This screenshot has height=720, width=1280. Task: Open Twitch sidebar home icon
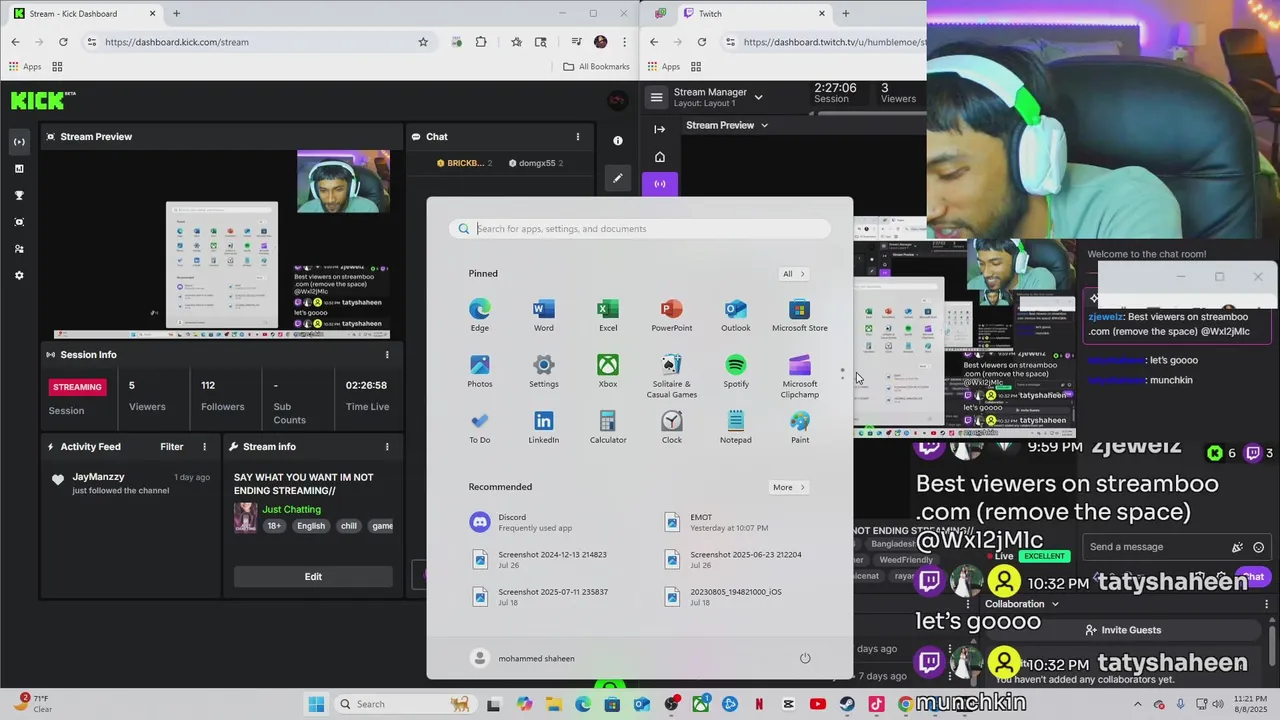[659, 157]
